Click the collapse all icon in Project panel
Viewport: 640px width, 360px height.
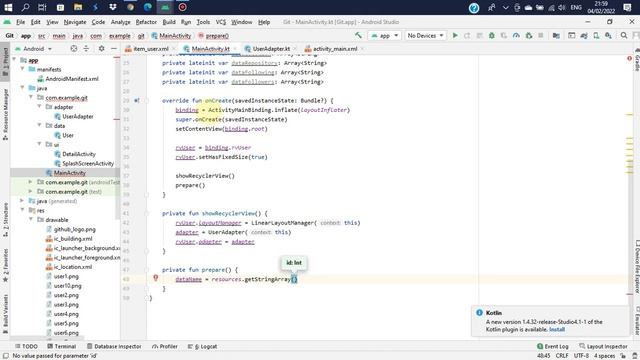point(86,49)
